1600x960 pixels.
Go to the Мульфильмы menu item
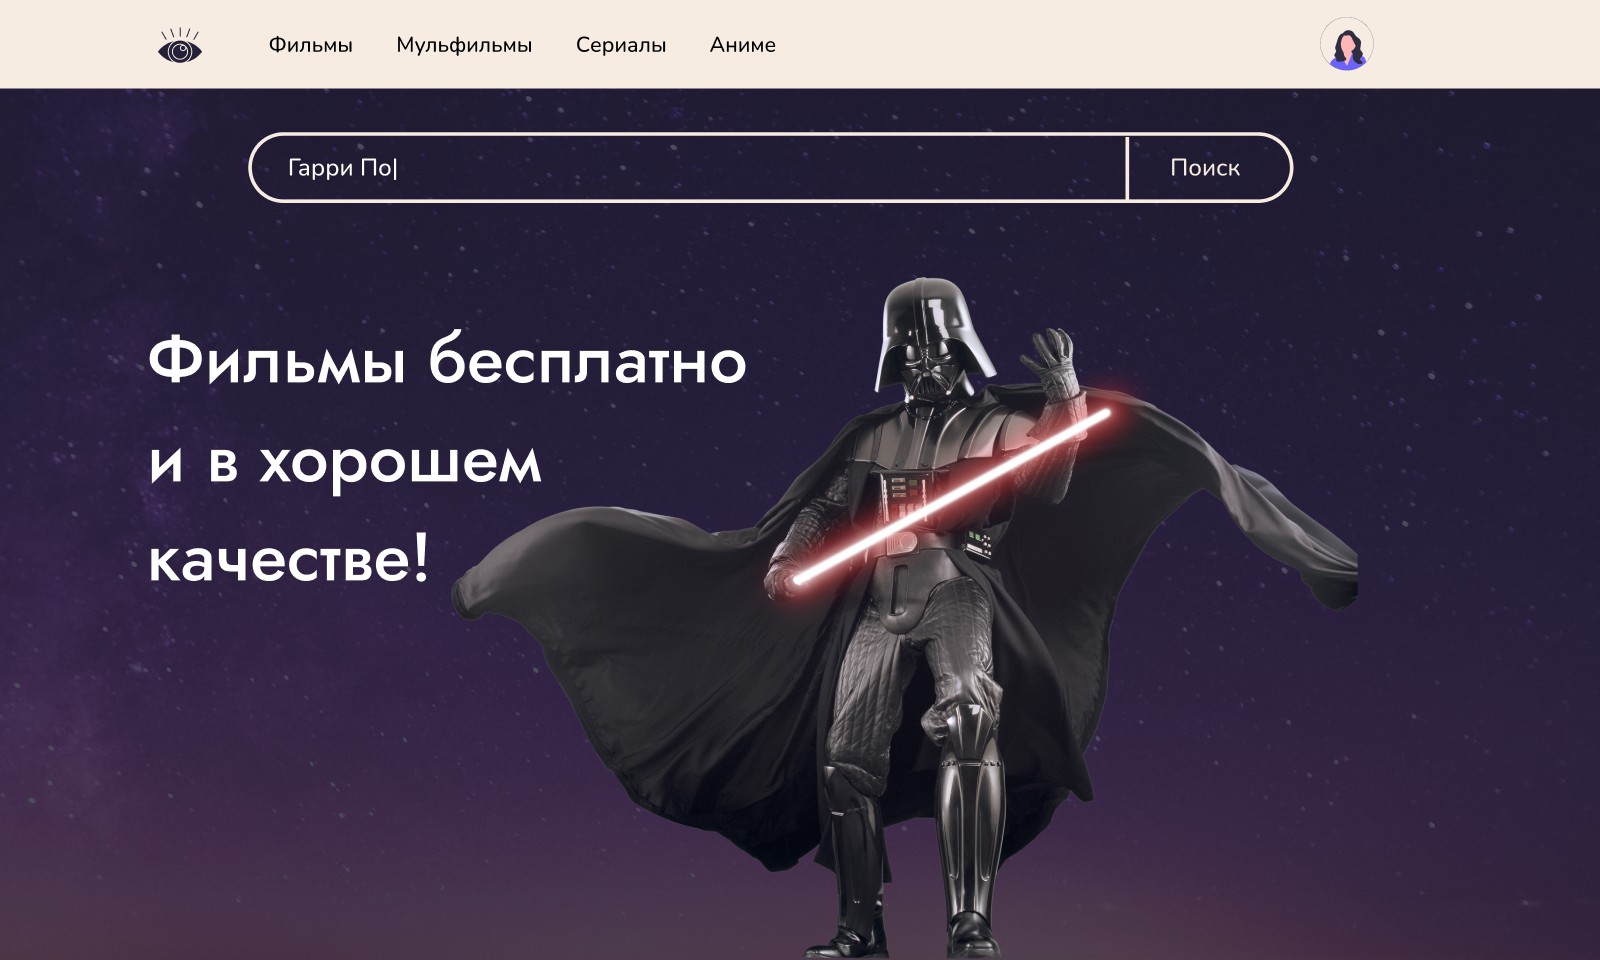point(464,45)
